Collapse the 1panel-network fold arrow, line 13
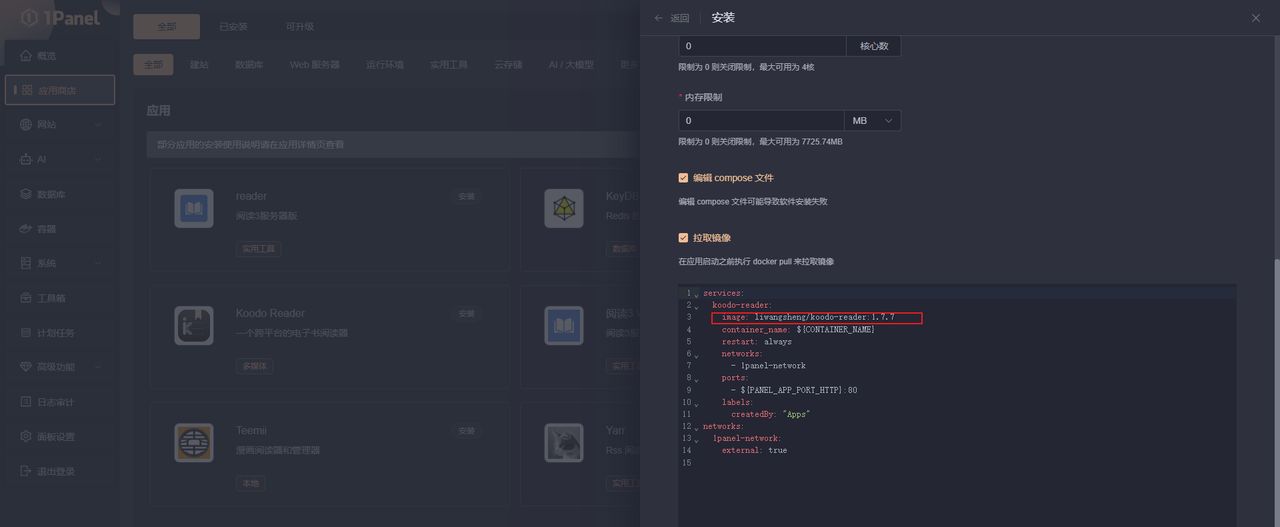This screenshot has width=1280, height=527. coord(697,439)
